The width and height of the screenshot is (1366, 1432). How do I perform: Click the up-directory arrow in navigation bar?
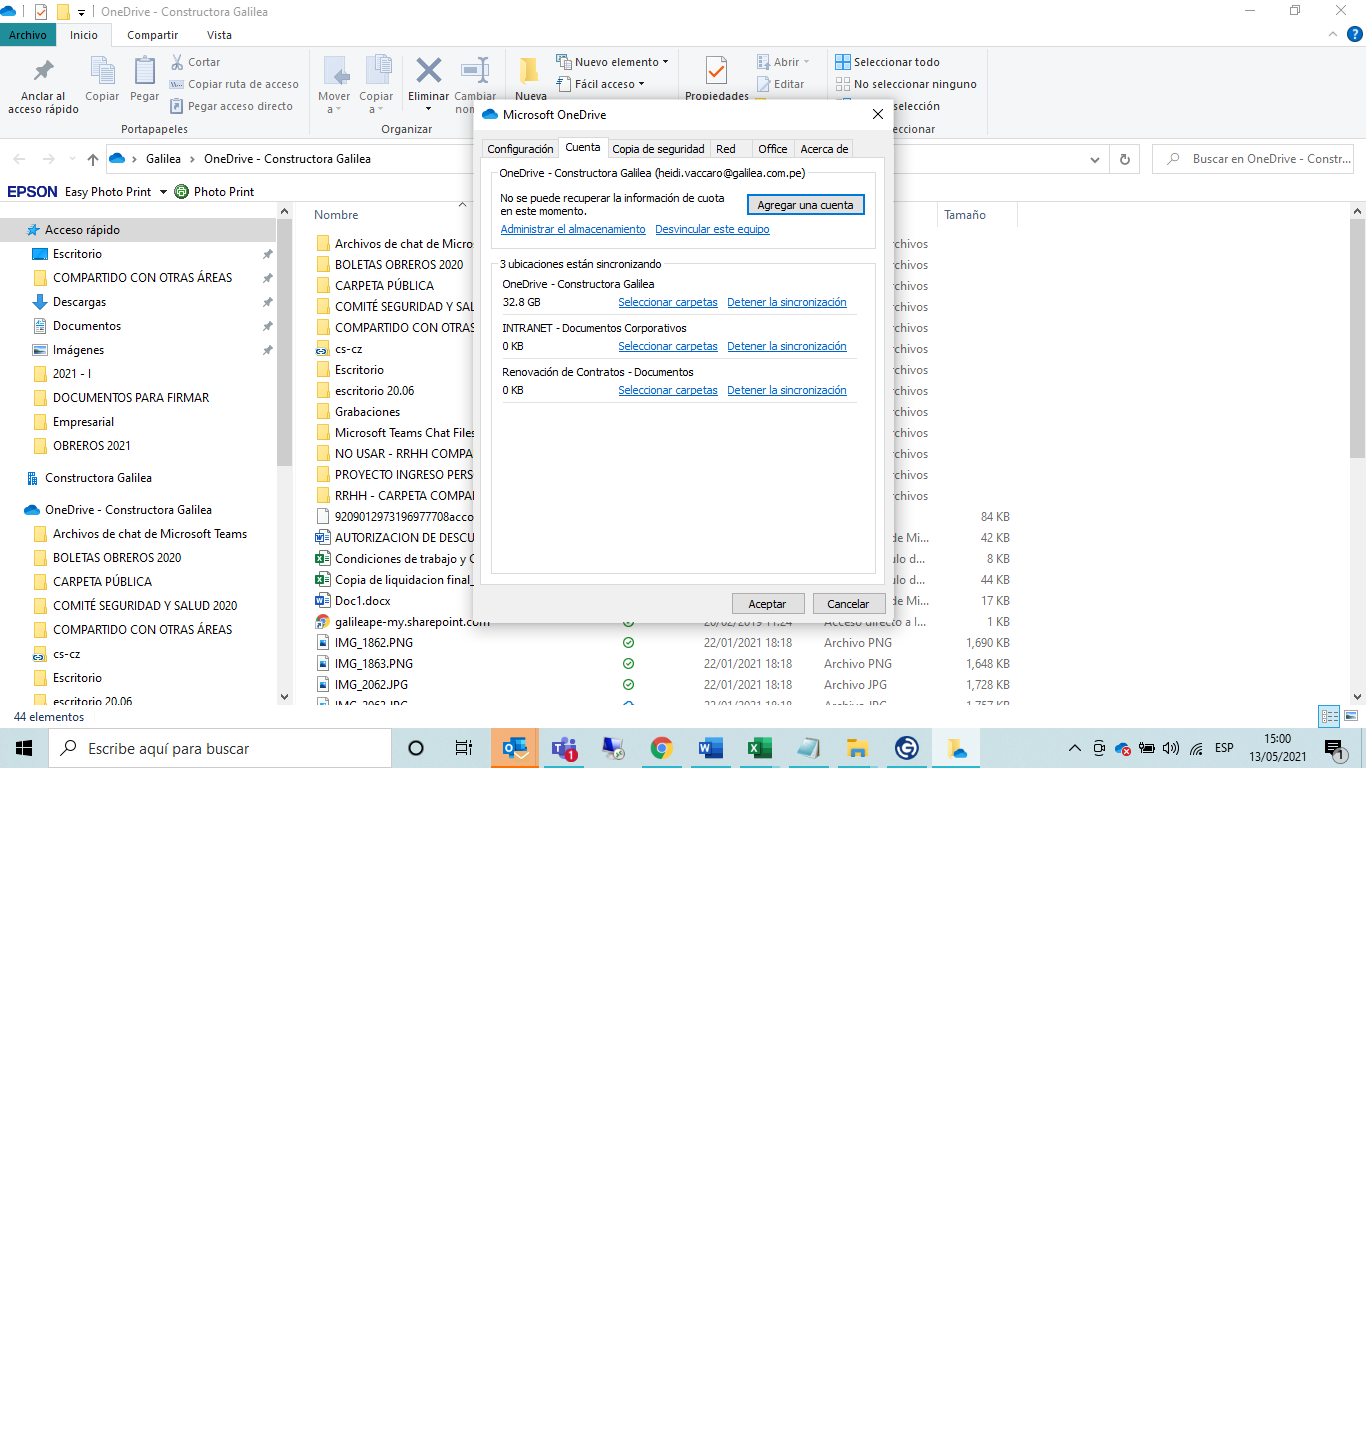93,159
